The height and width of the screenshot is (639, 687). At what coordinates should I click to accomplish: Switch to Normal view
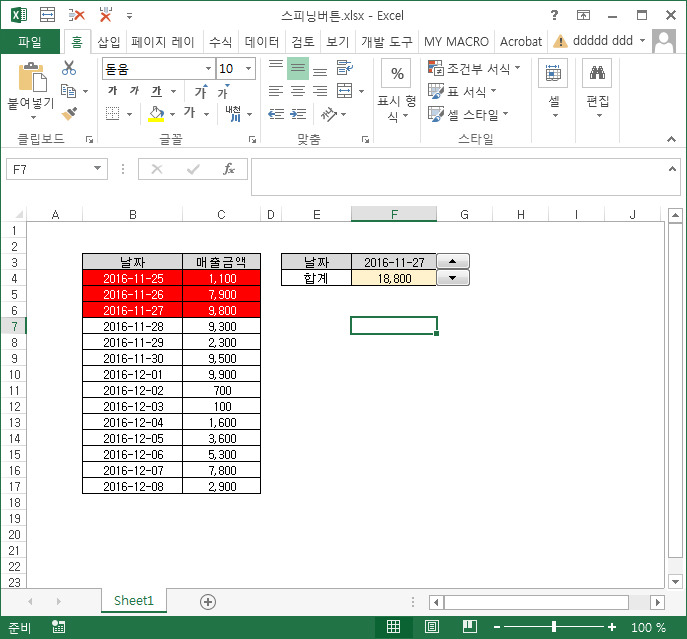[393, 627]
